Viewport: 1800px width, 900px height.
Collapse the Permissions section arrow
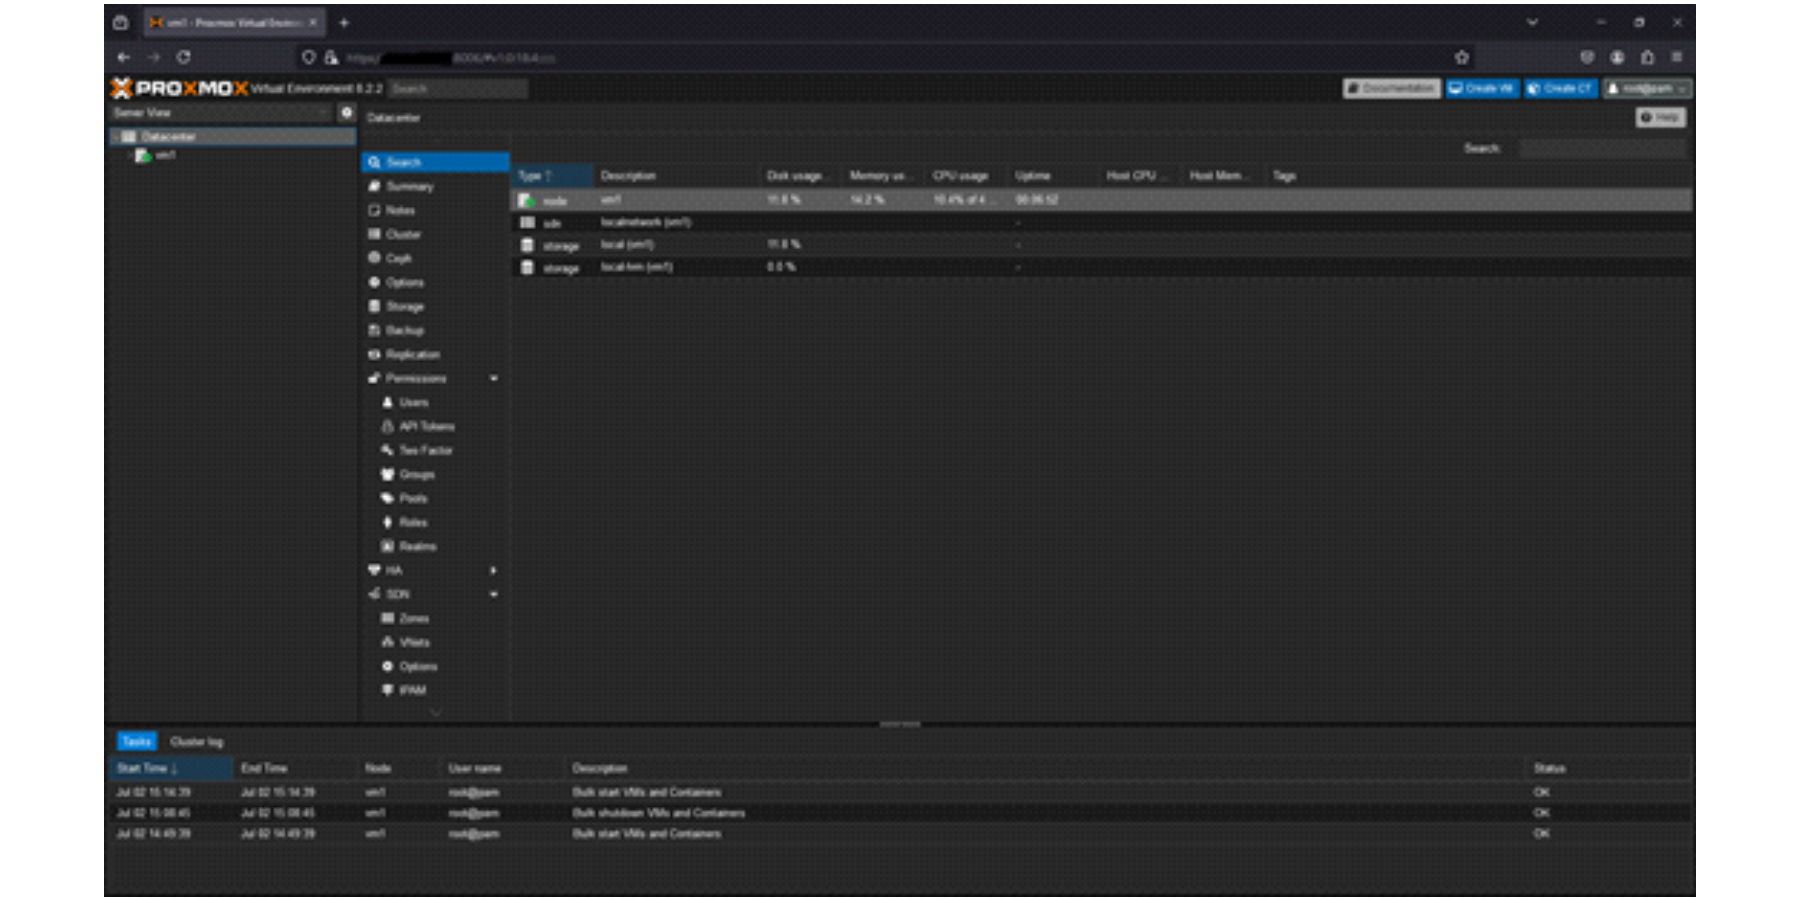494,379
